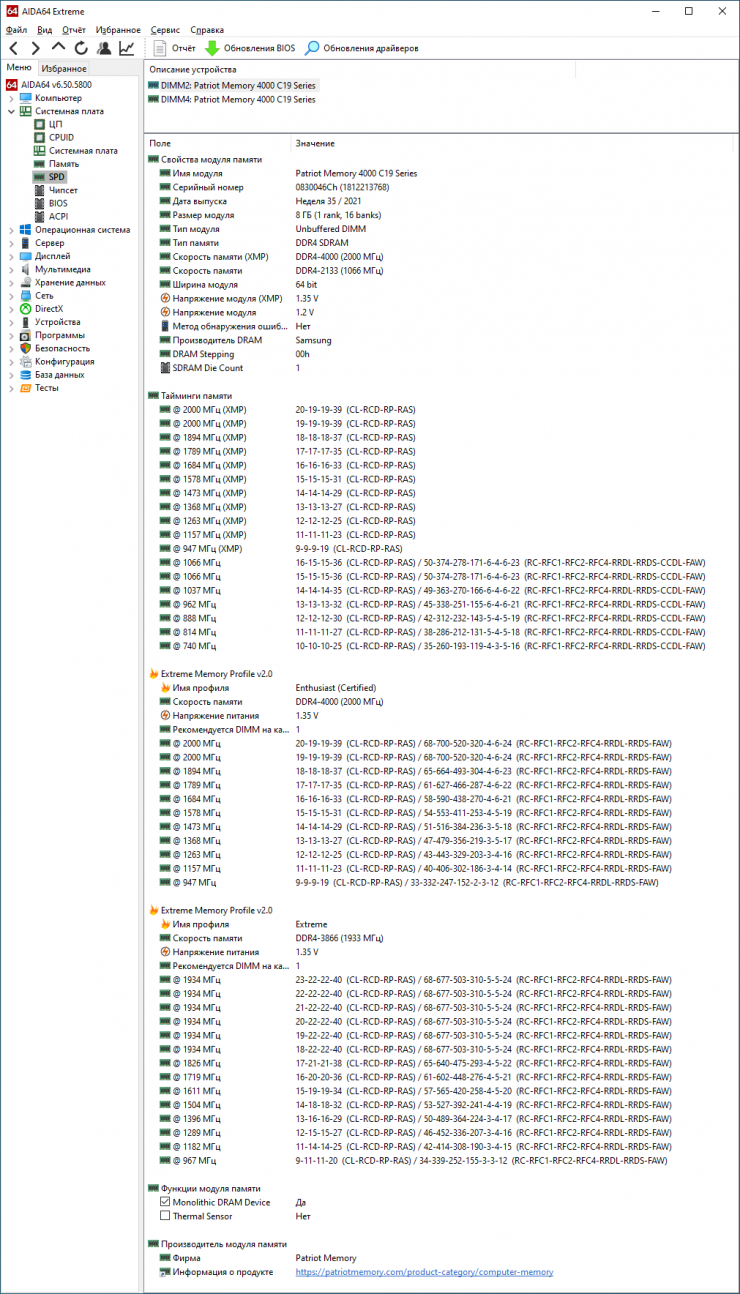Click the Производитель DRAM row

pos(441,340)
